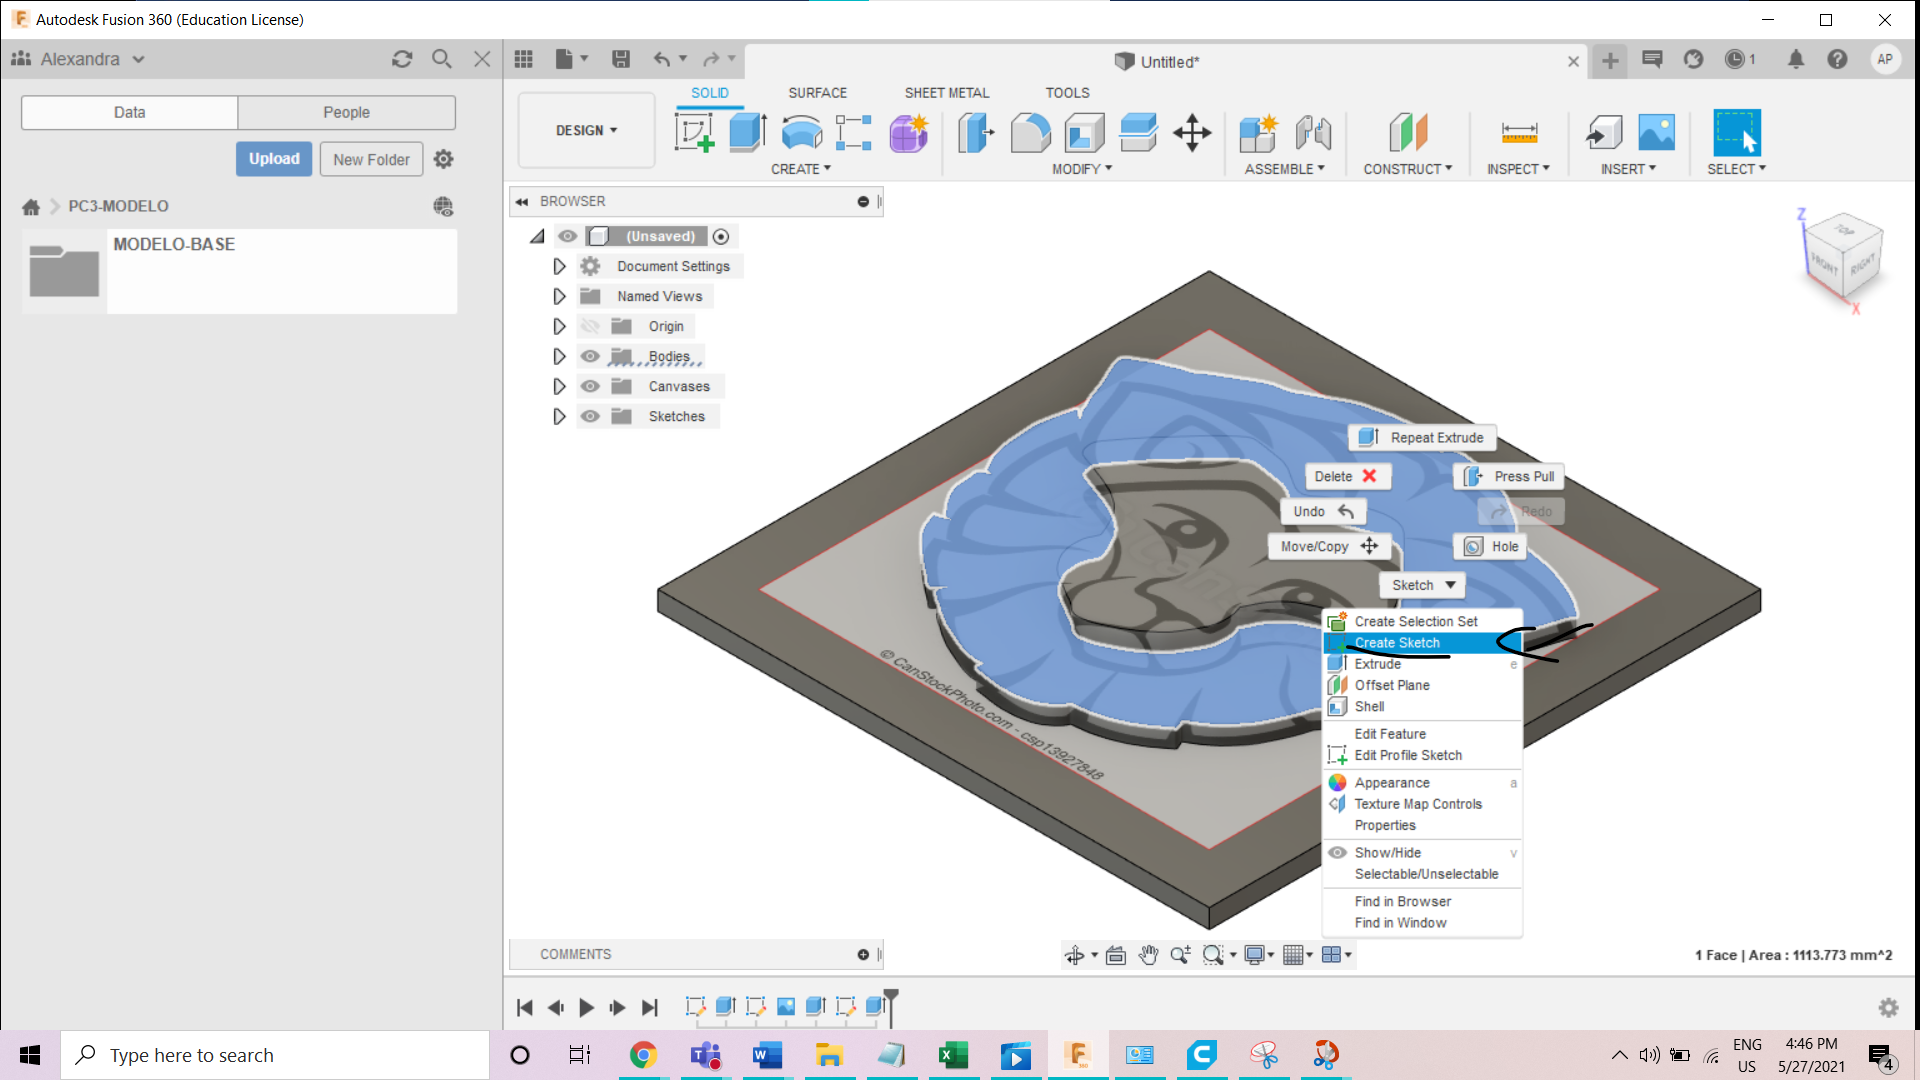Open the Sketch marking menu dropdown

[x=1423, y=585]
